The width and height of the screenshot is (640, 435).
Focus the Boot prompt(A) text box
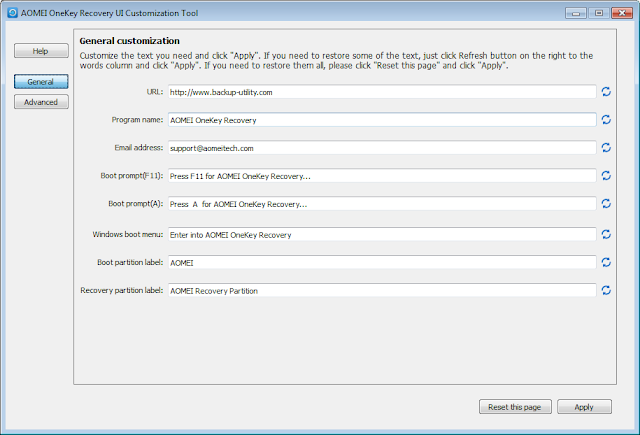tap(382, 204)
